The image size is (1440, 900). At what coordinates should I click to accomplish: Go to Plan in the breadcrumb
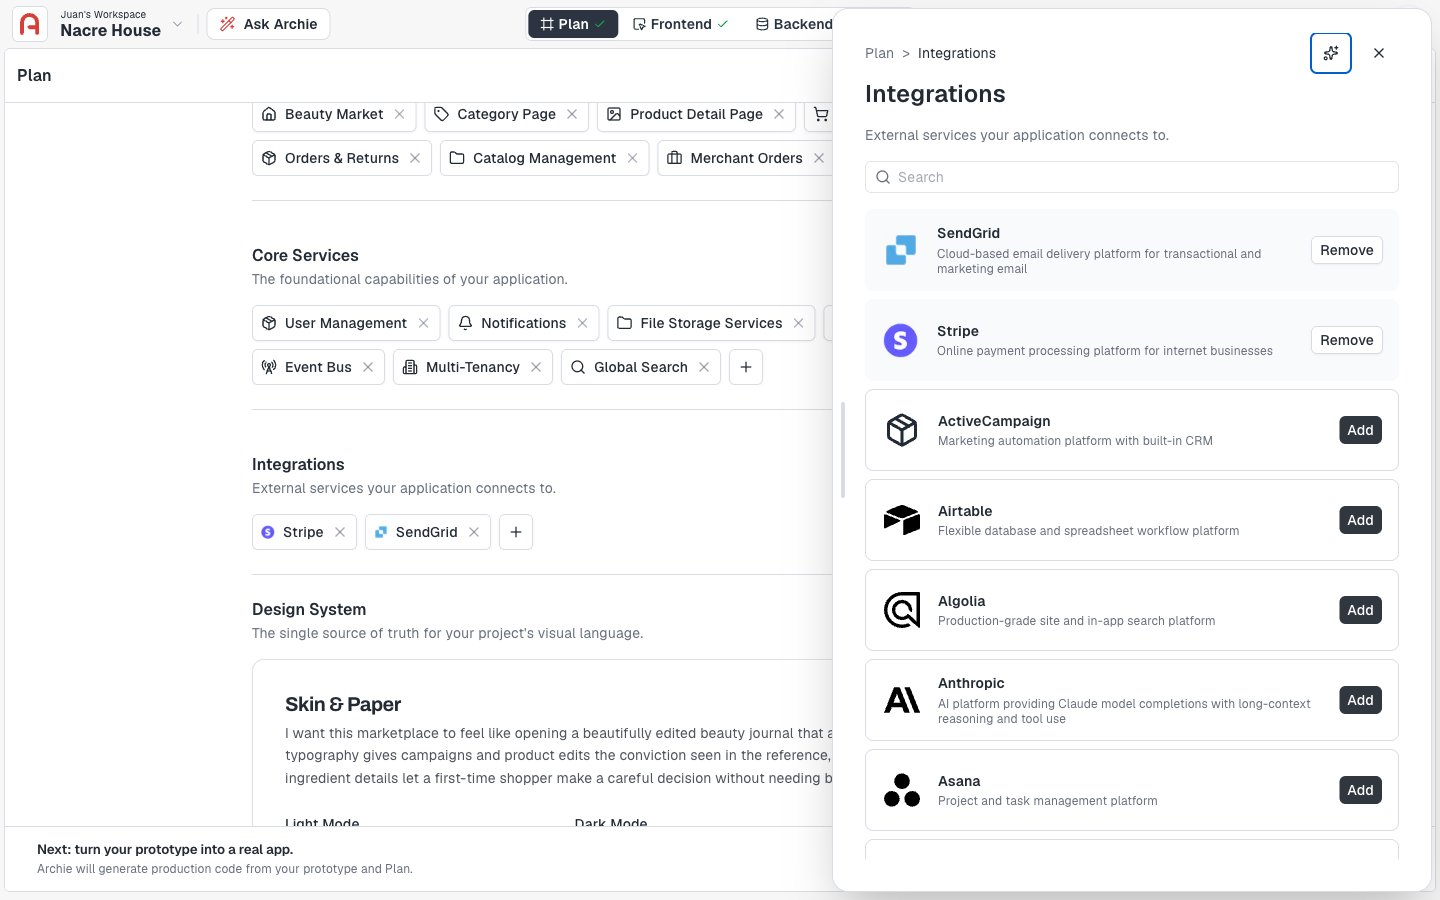[879, 53]
